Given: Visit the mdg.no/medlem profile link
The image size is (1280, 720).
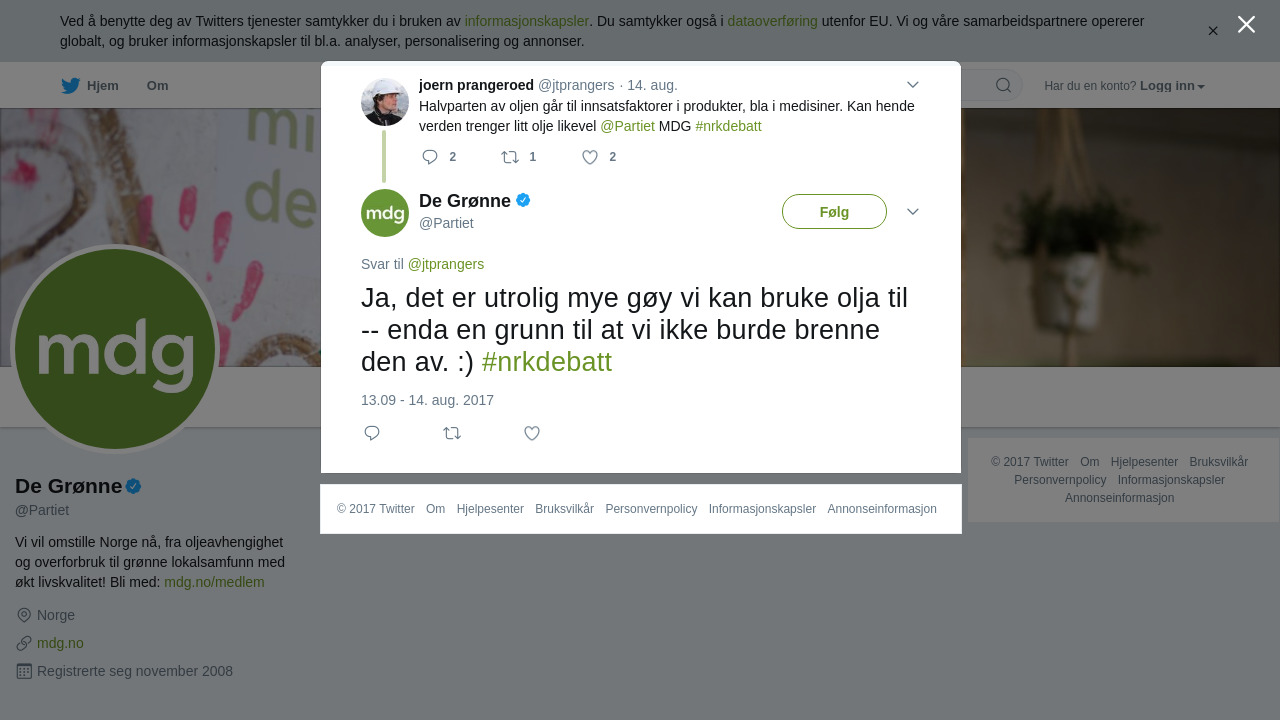Looking at the screenshot, I should (x=214, y=582).
